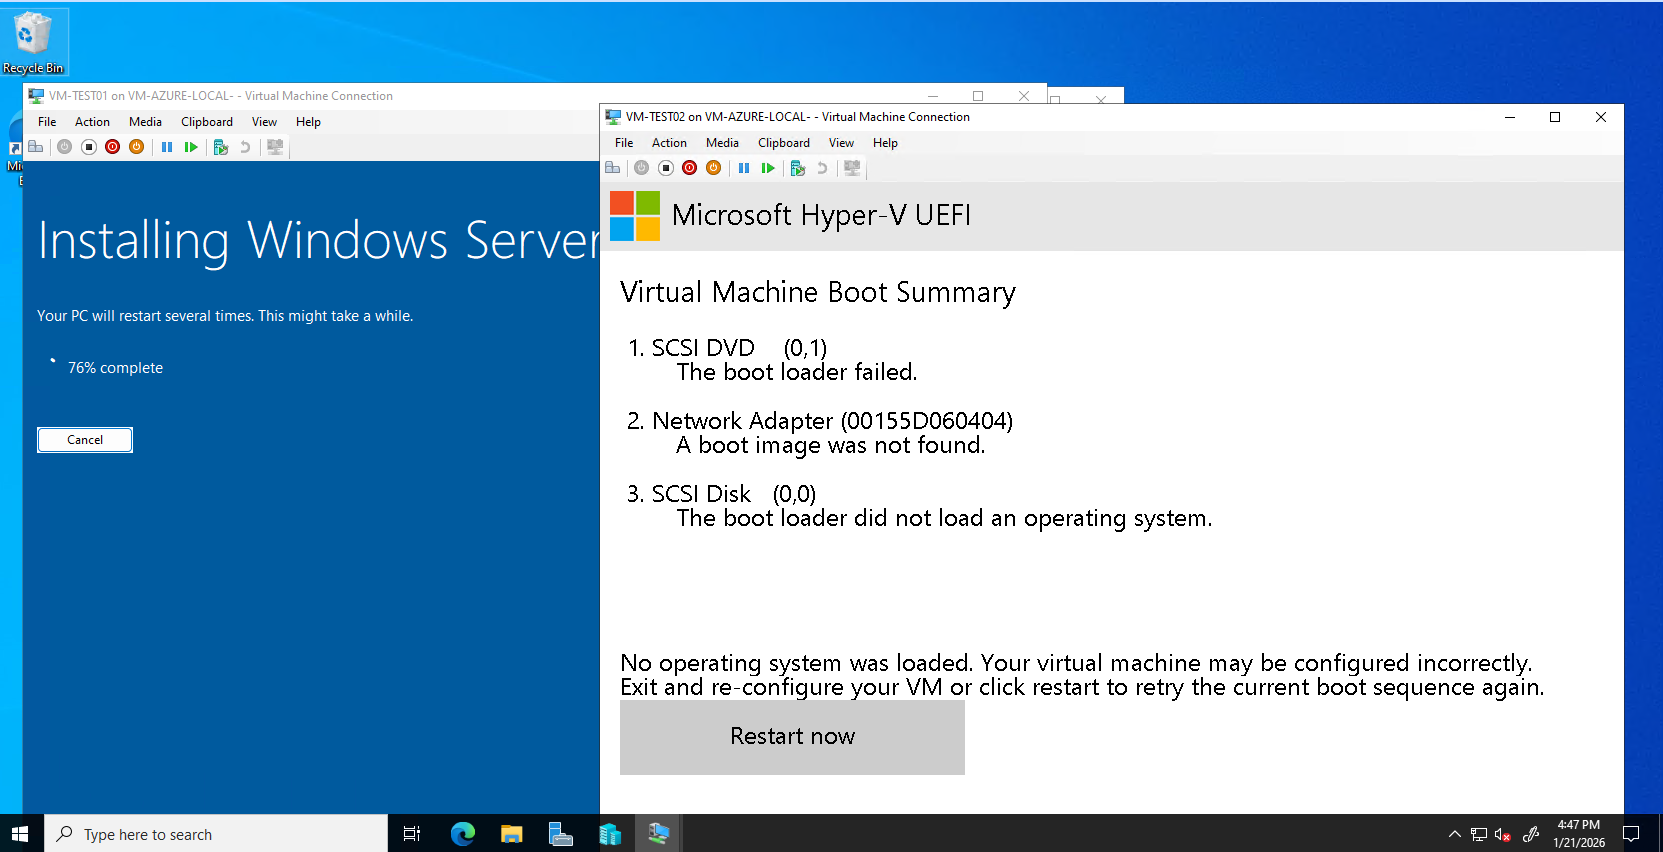1663x852 pixels.
Task: Reset VM-TEST01 with the green play icon
Action: pos(191,147)
